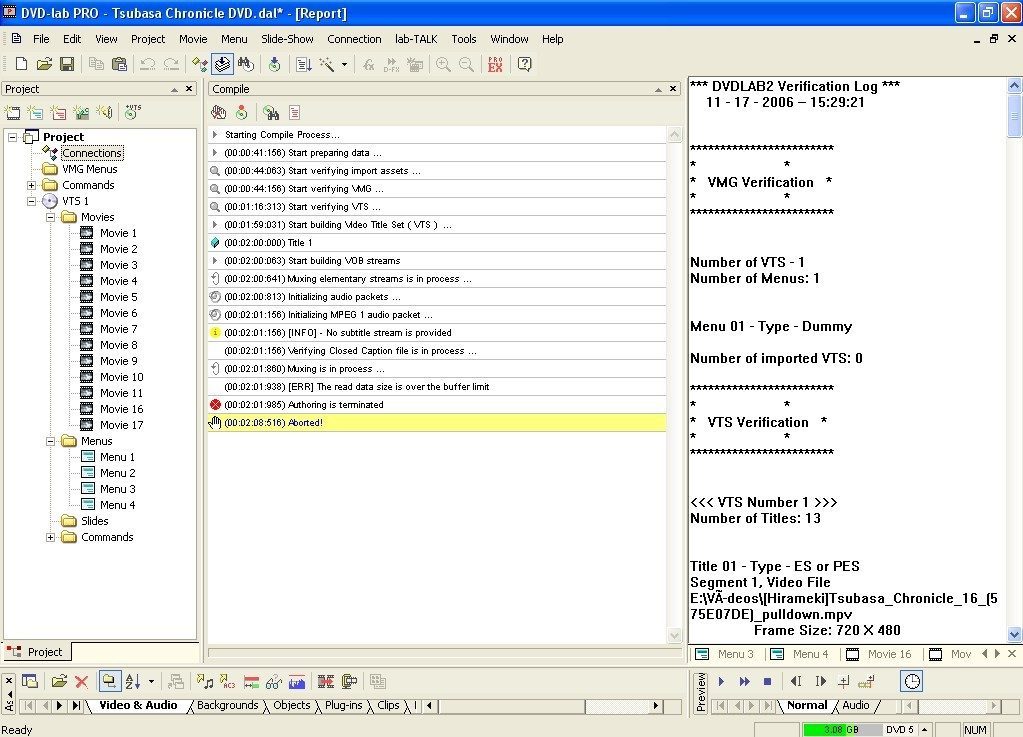Image resolution: width=1023 pixels, height=737 pixels.
Task: Stop the preview playback
Action: coord(767,682)
